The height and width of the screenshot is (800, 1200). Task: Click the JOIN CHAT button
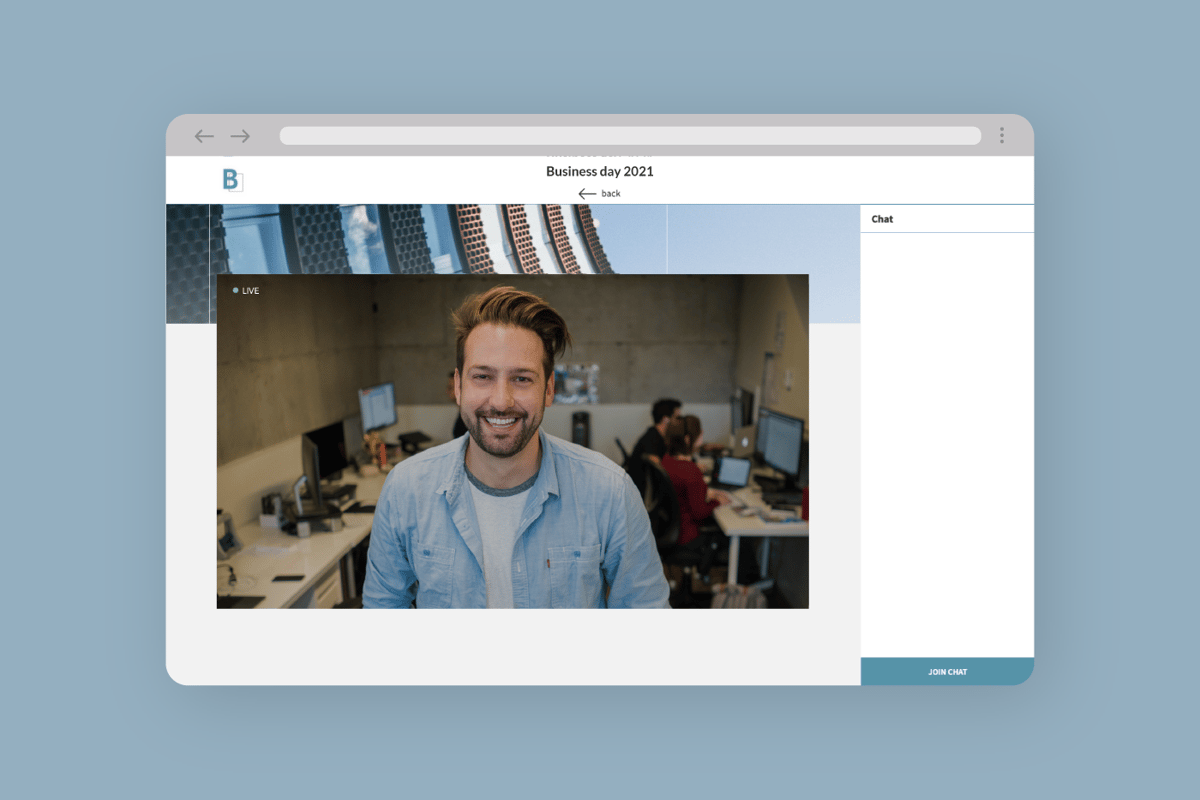(947, 672)
